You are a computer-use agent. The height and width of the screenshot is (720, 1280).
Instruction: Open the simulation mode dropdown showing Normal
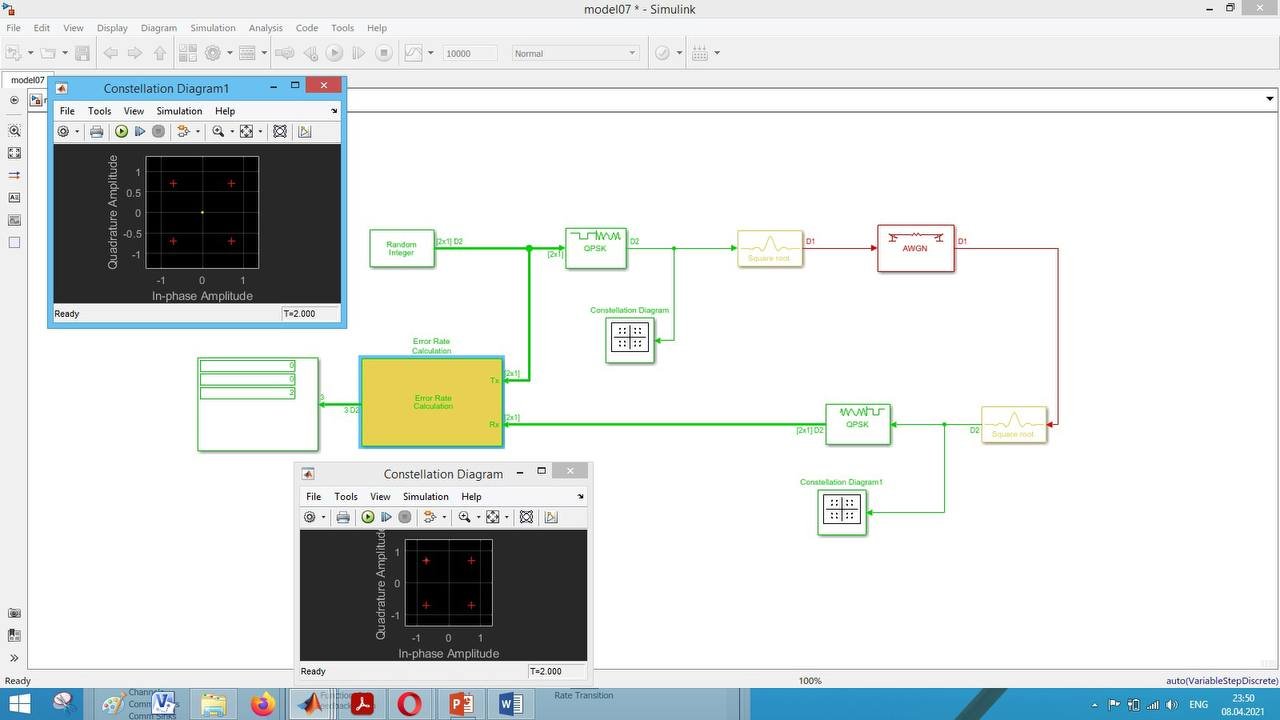(x=575, y=53)
